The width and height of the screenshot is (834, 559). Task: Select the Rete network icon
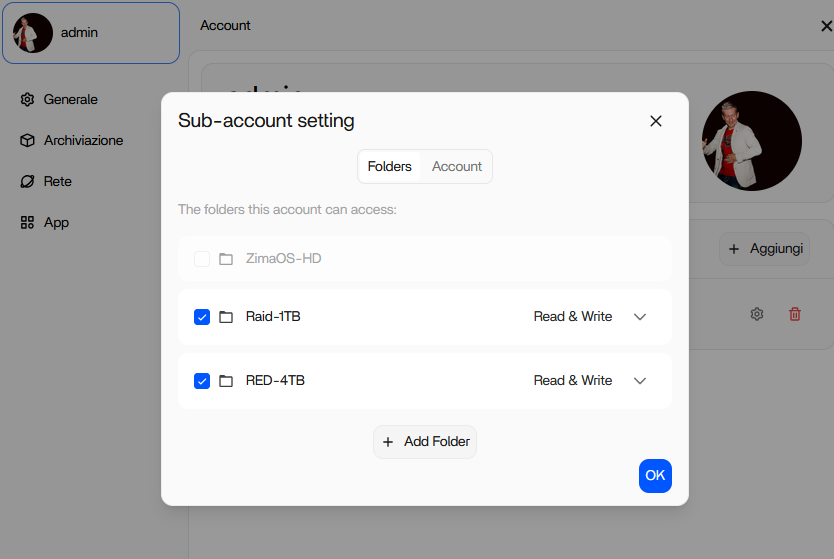click(x=27, y=182)
